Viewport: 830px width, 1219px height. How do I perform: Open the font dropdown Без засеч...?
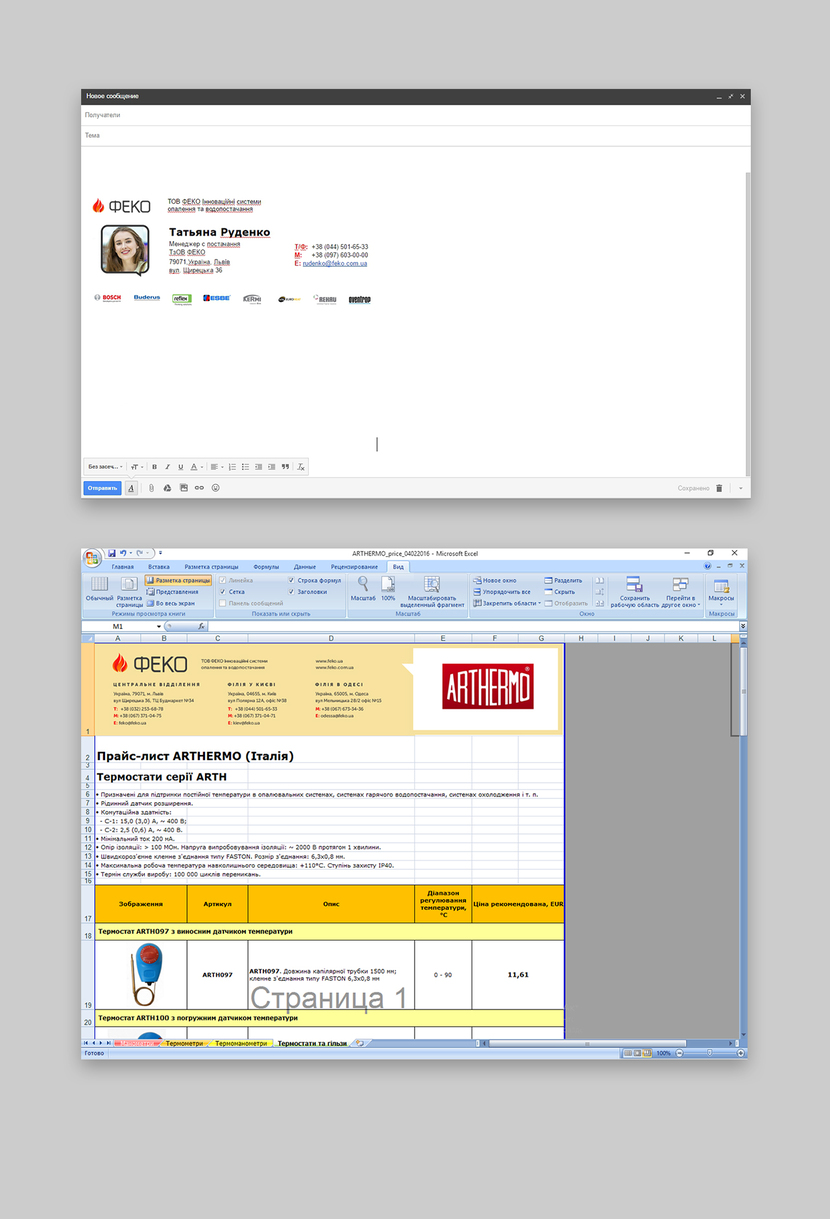pos(105,467)
